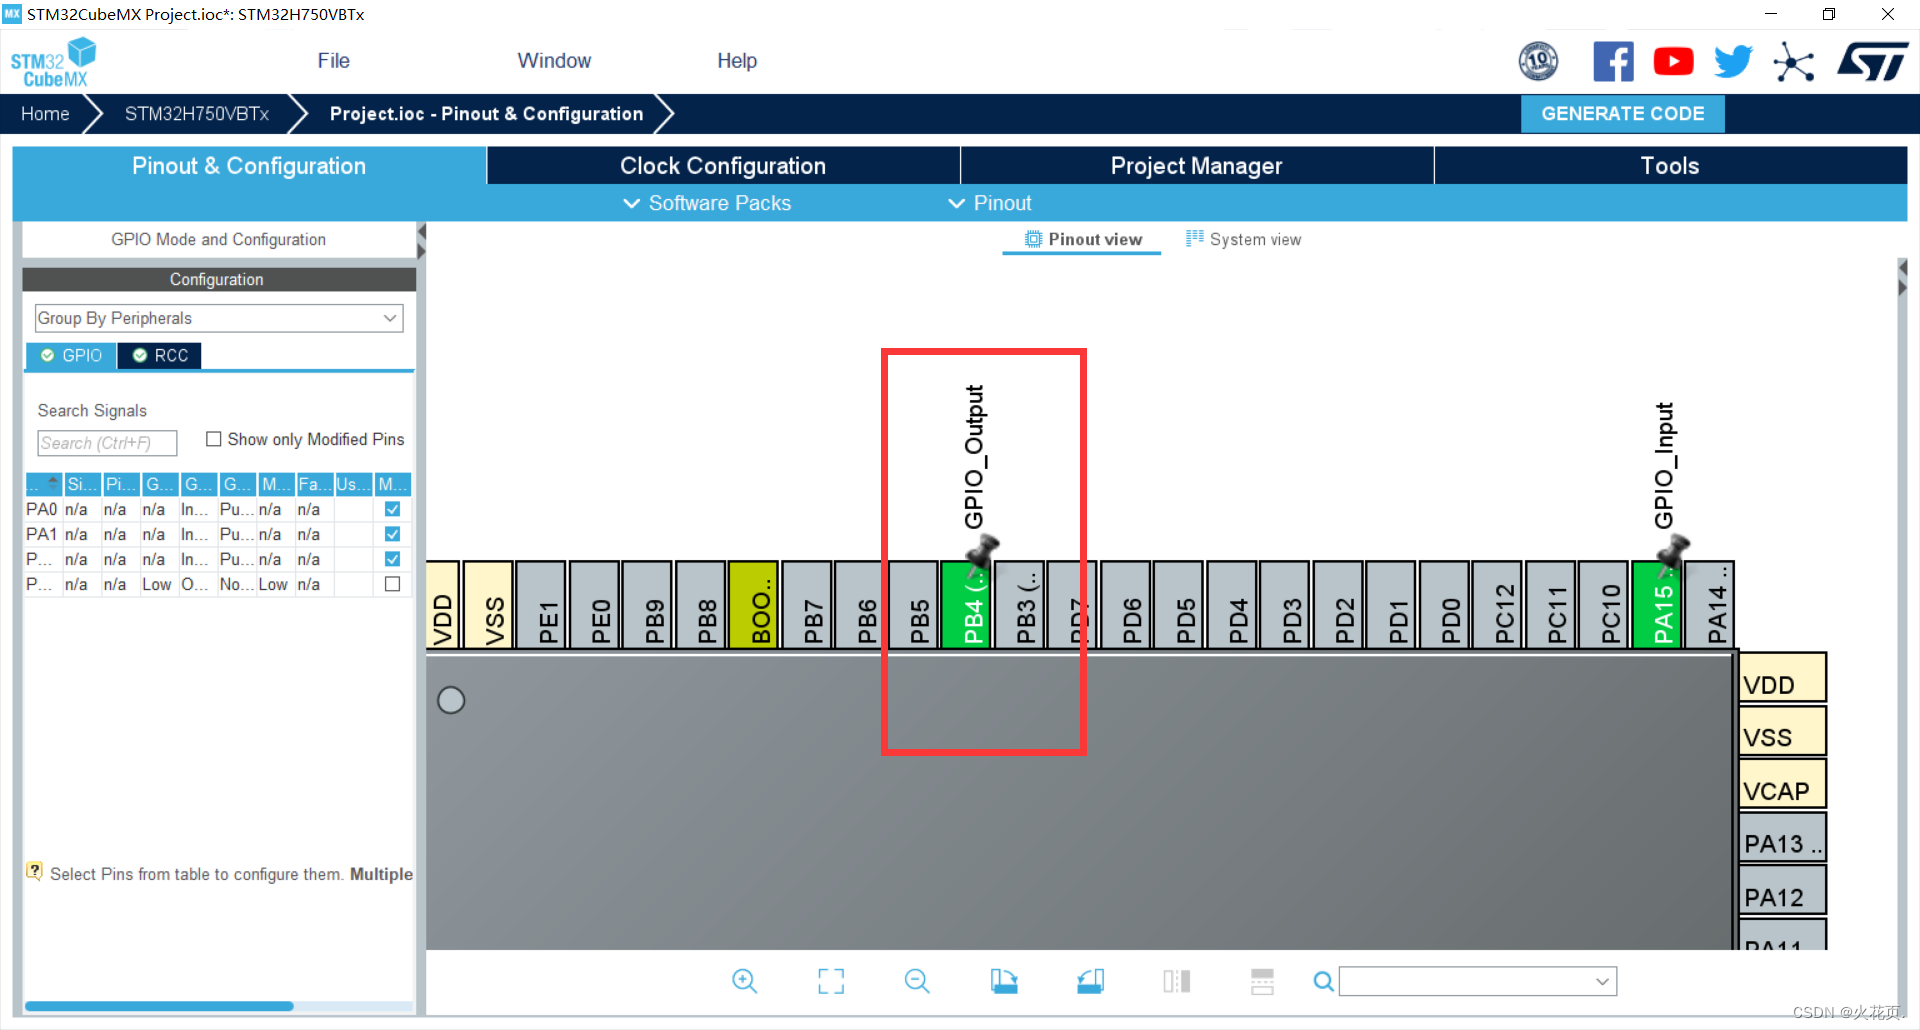Select the BOOT0 pin
The height and width of the screenshot is (1030, 1920).
754,605
